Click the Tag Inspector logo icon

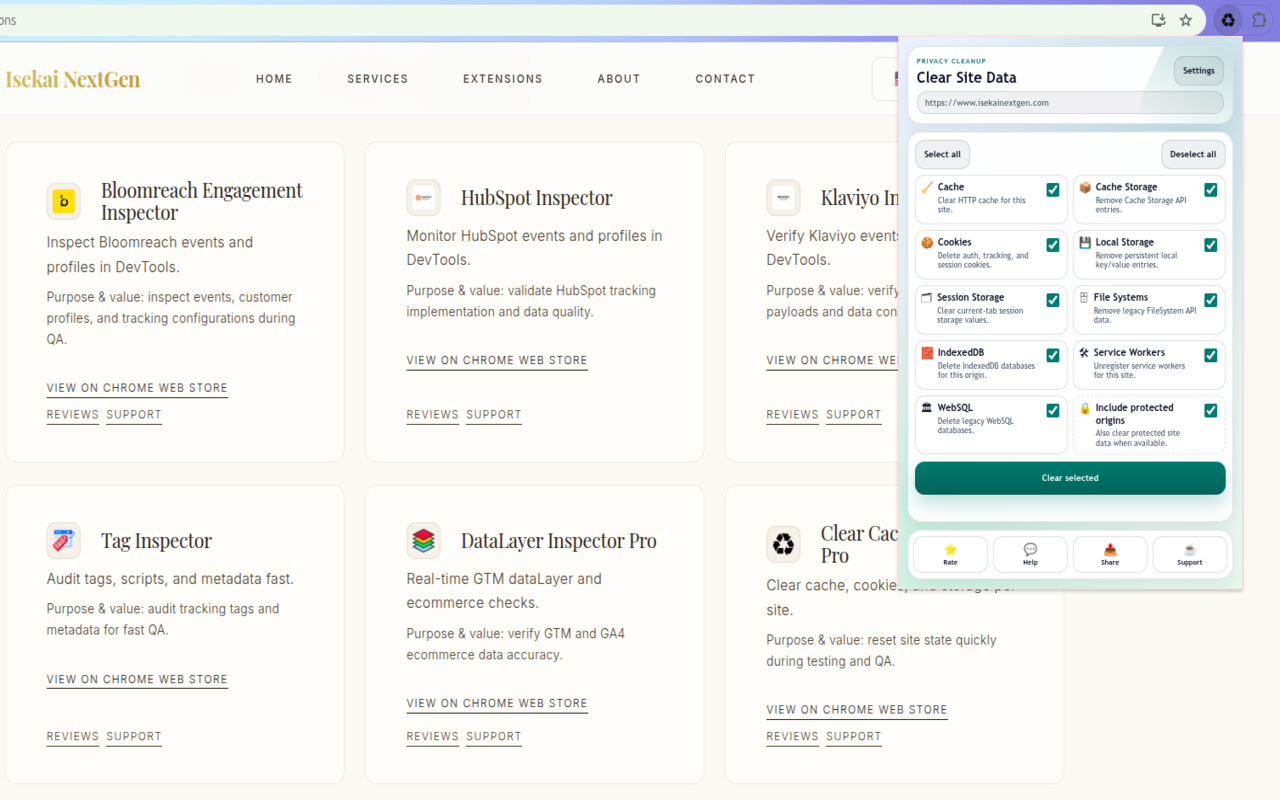tap(64, 541)
